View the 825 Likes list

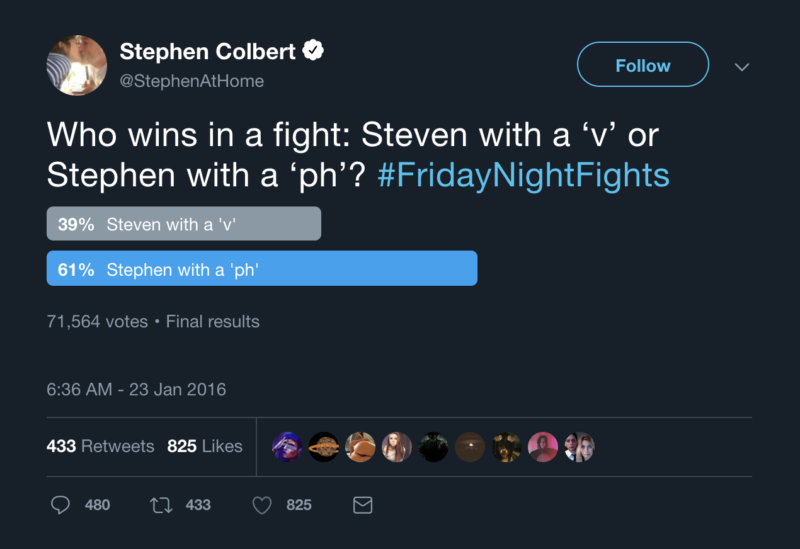[205, 446]
